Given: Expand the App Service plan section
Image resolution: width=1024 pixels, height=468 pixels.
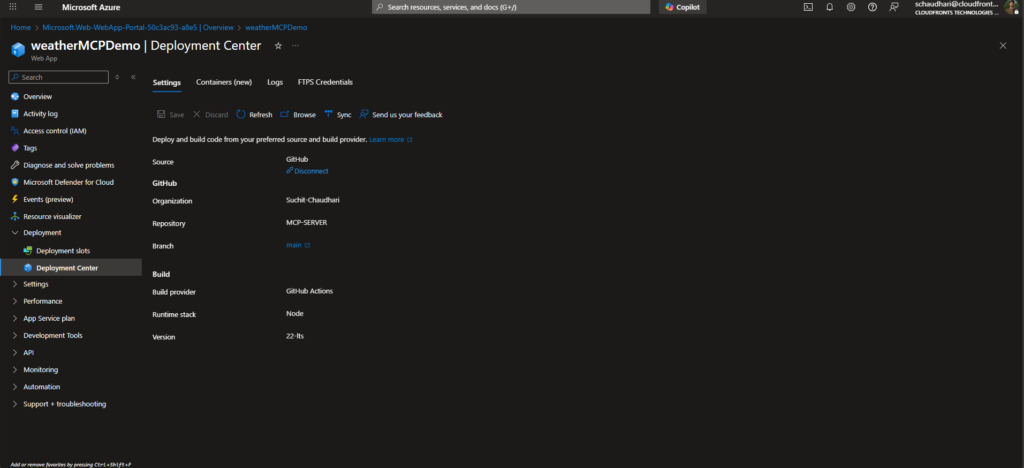Looking at the screenshot, I should 49,319.
